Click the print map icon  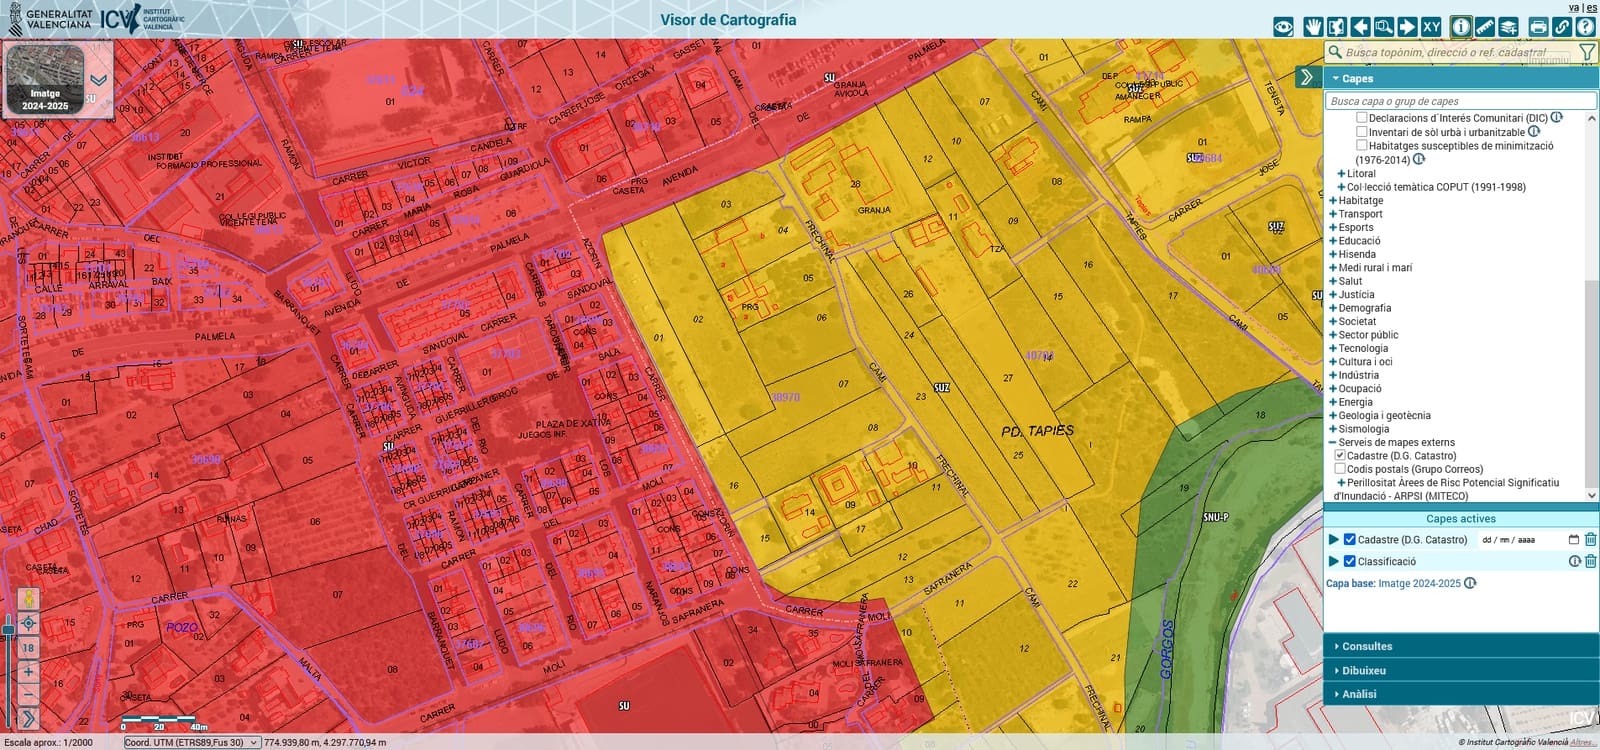[1538, 27]
